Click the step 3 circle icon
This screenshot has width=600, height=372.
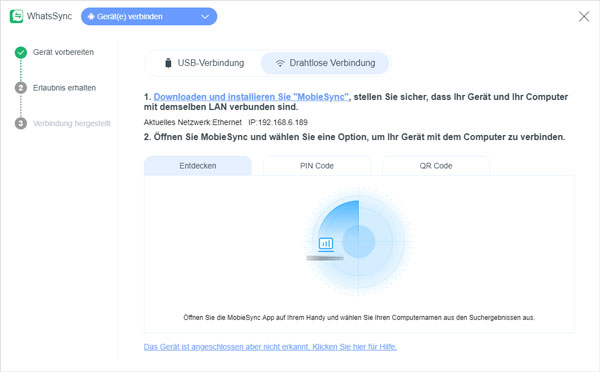click(x=21, y=124)
